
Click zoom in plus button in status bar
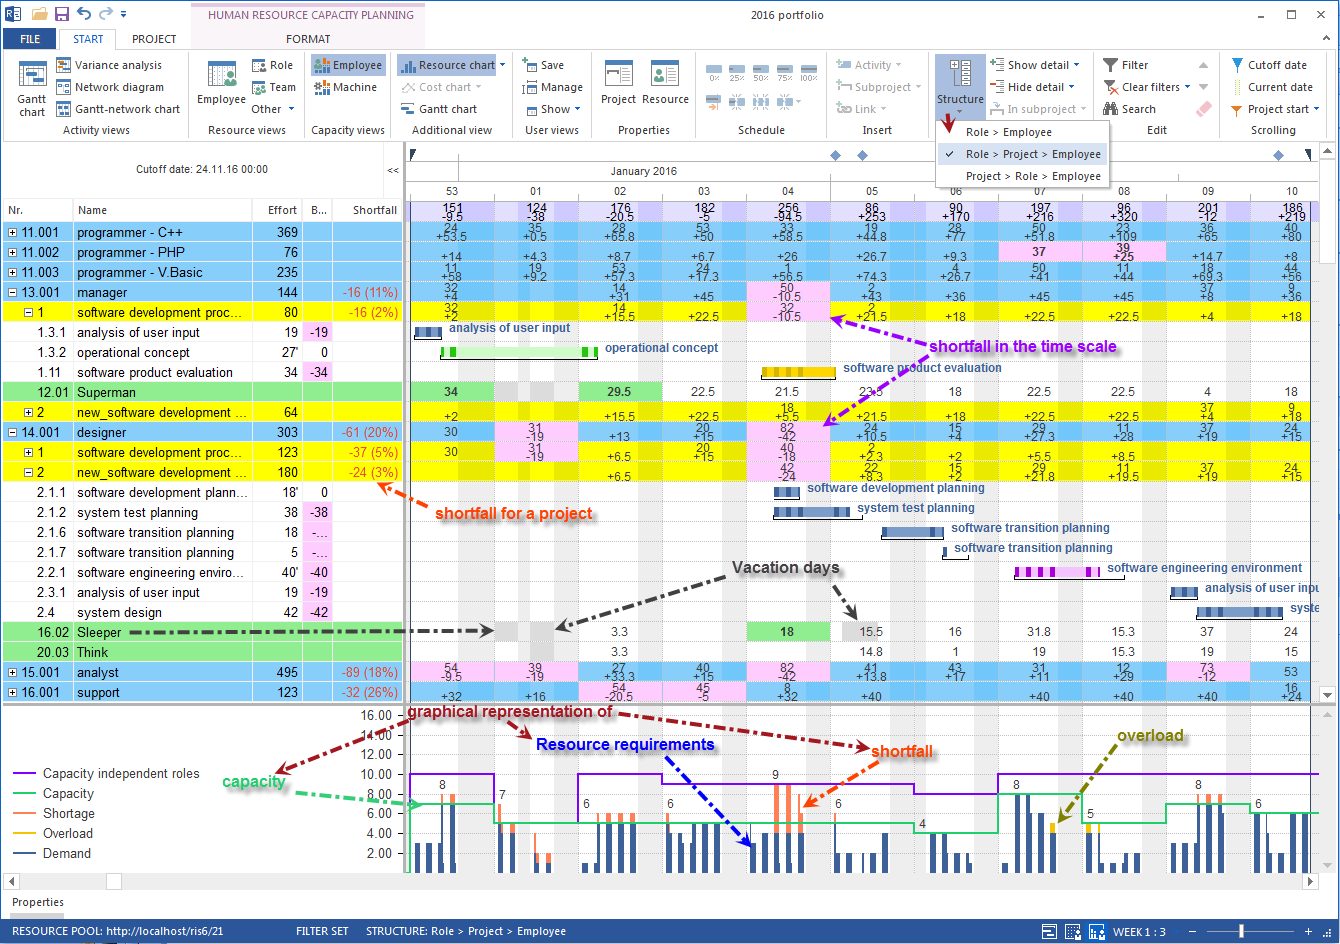click(x=1308, y=931)
